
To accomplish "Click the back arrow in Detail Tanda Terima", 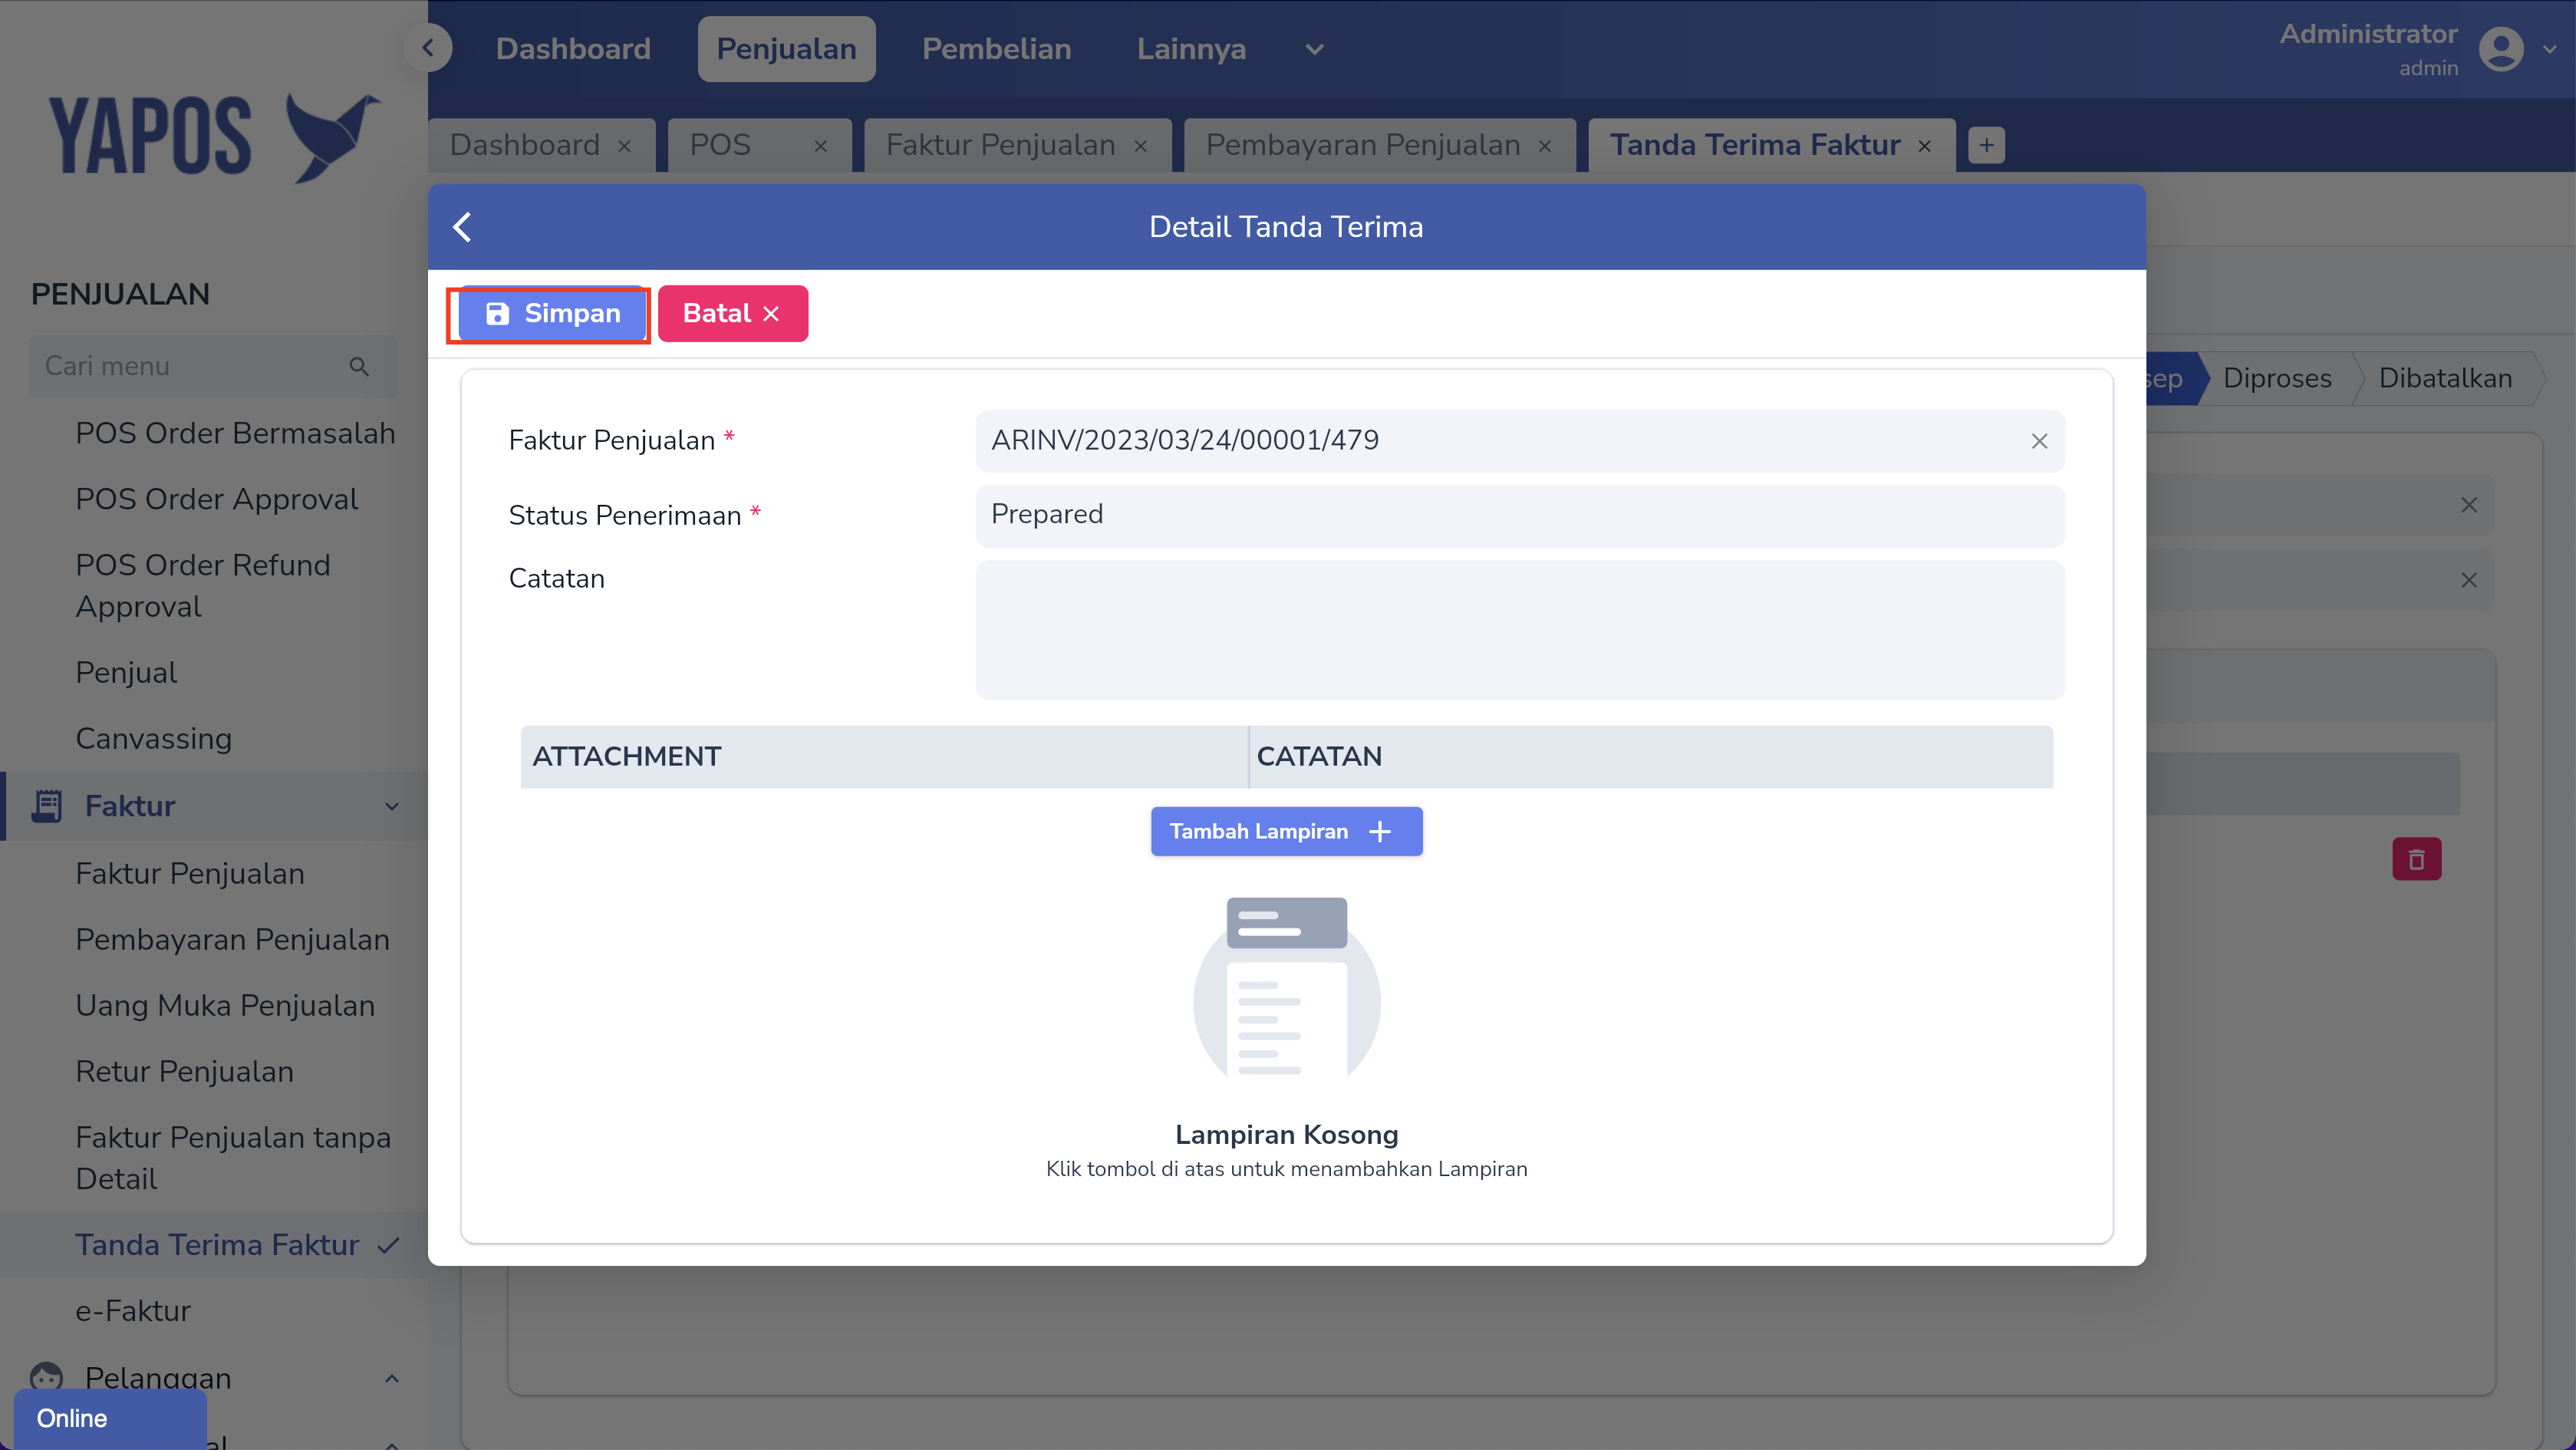I will tap(462, 227).
